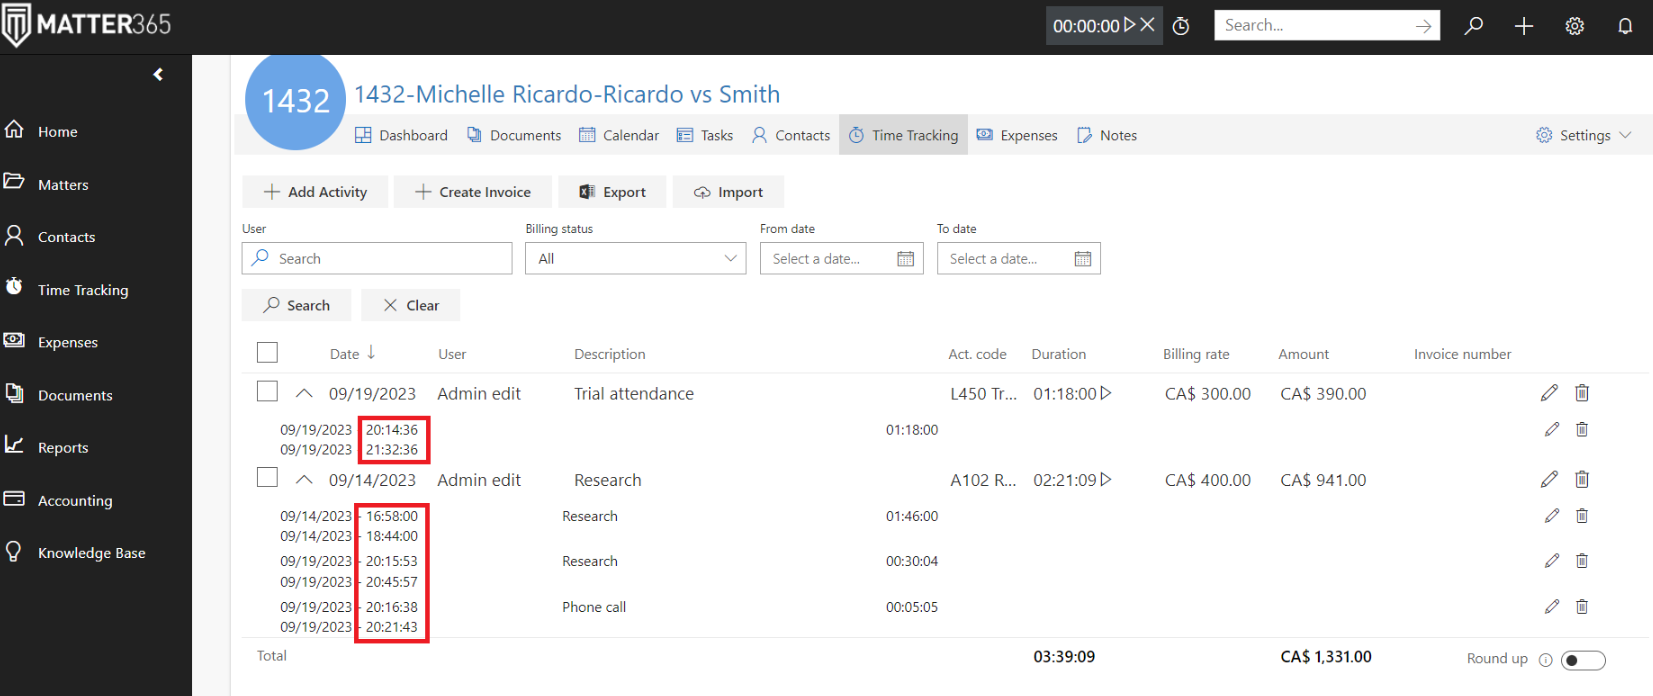Start the timer play button
The image size is (1653, 696).
[x=1130, y=25]
